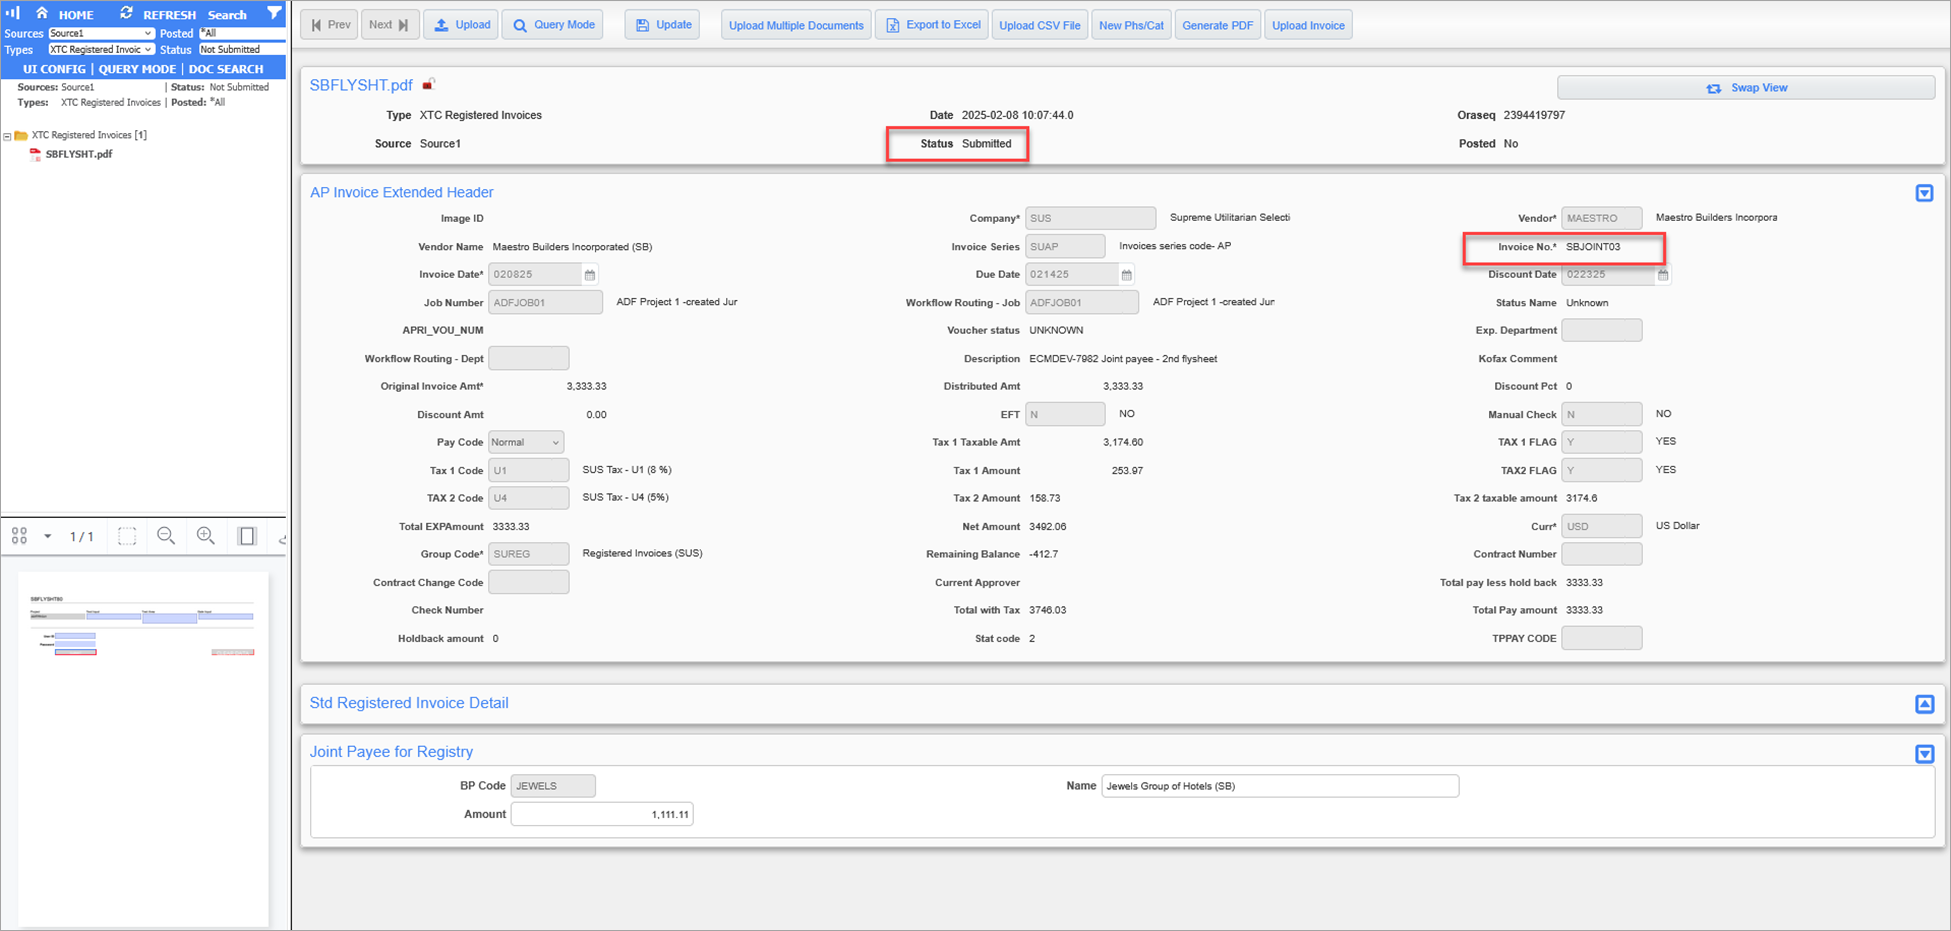Toggle the page fit view icon

click(247, 537)
